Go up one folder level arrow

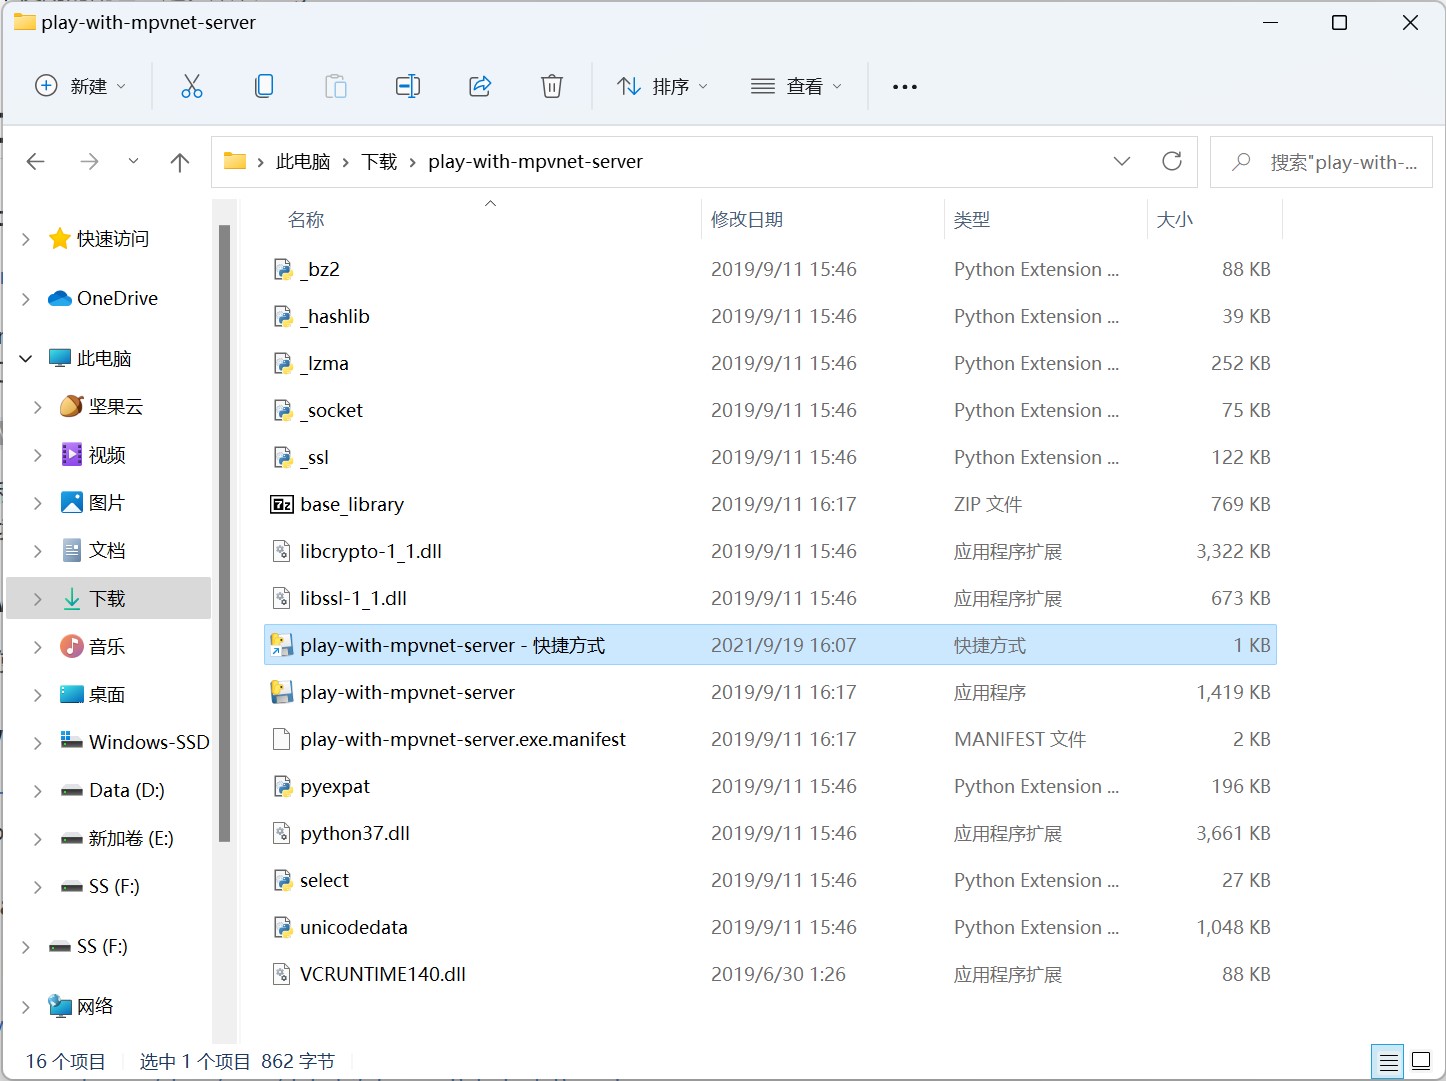(180, 162)
